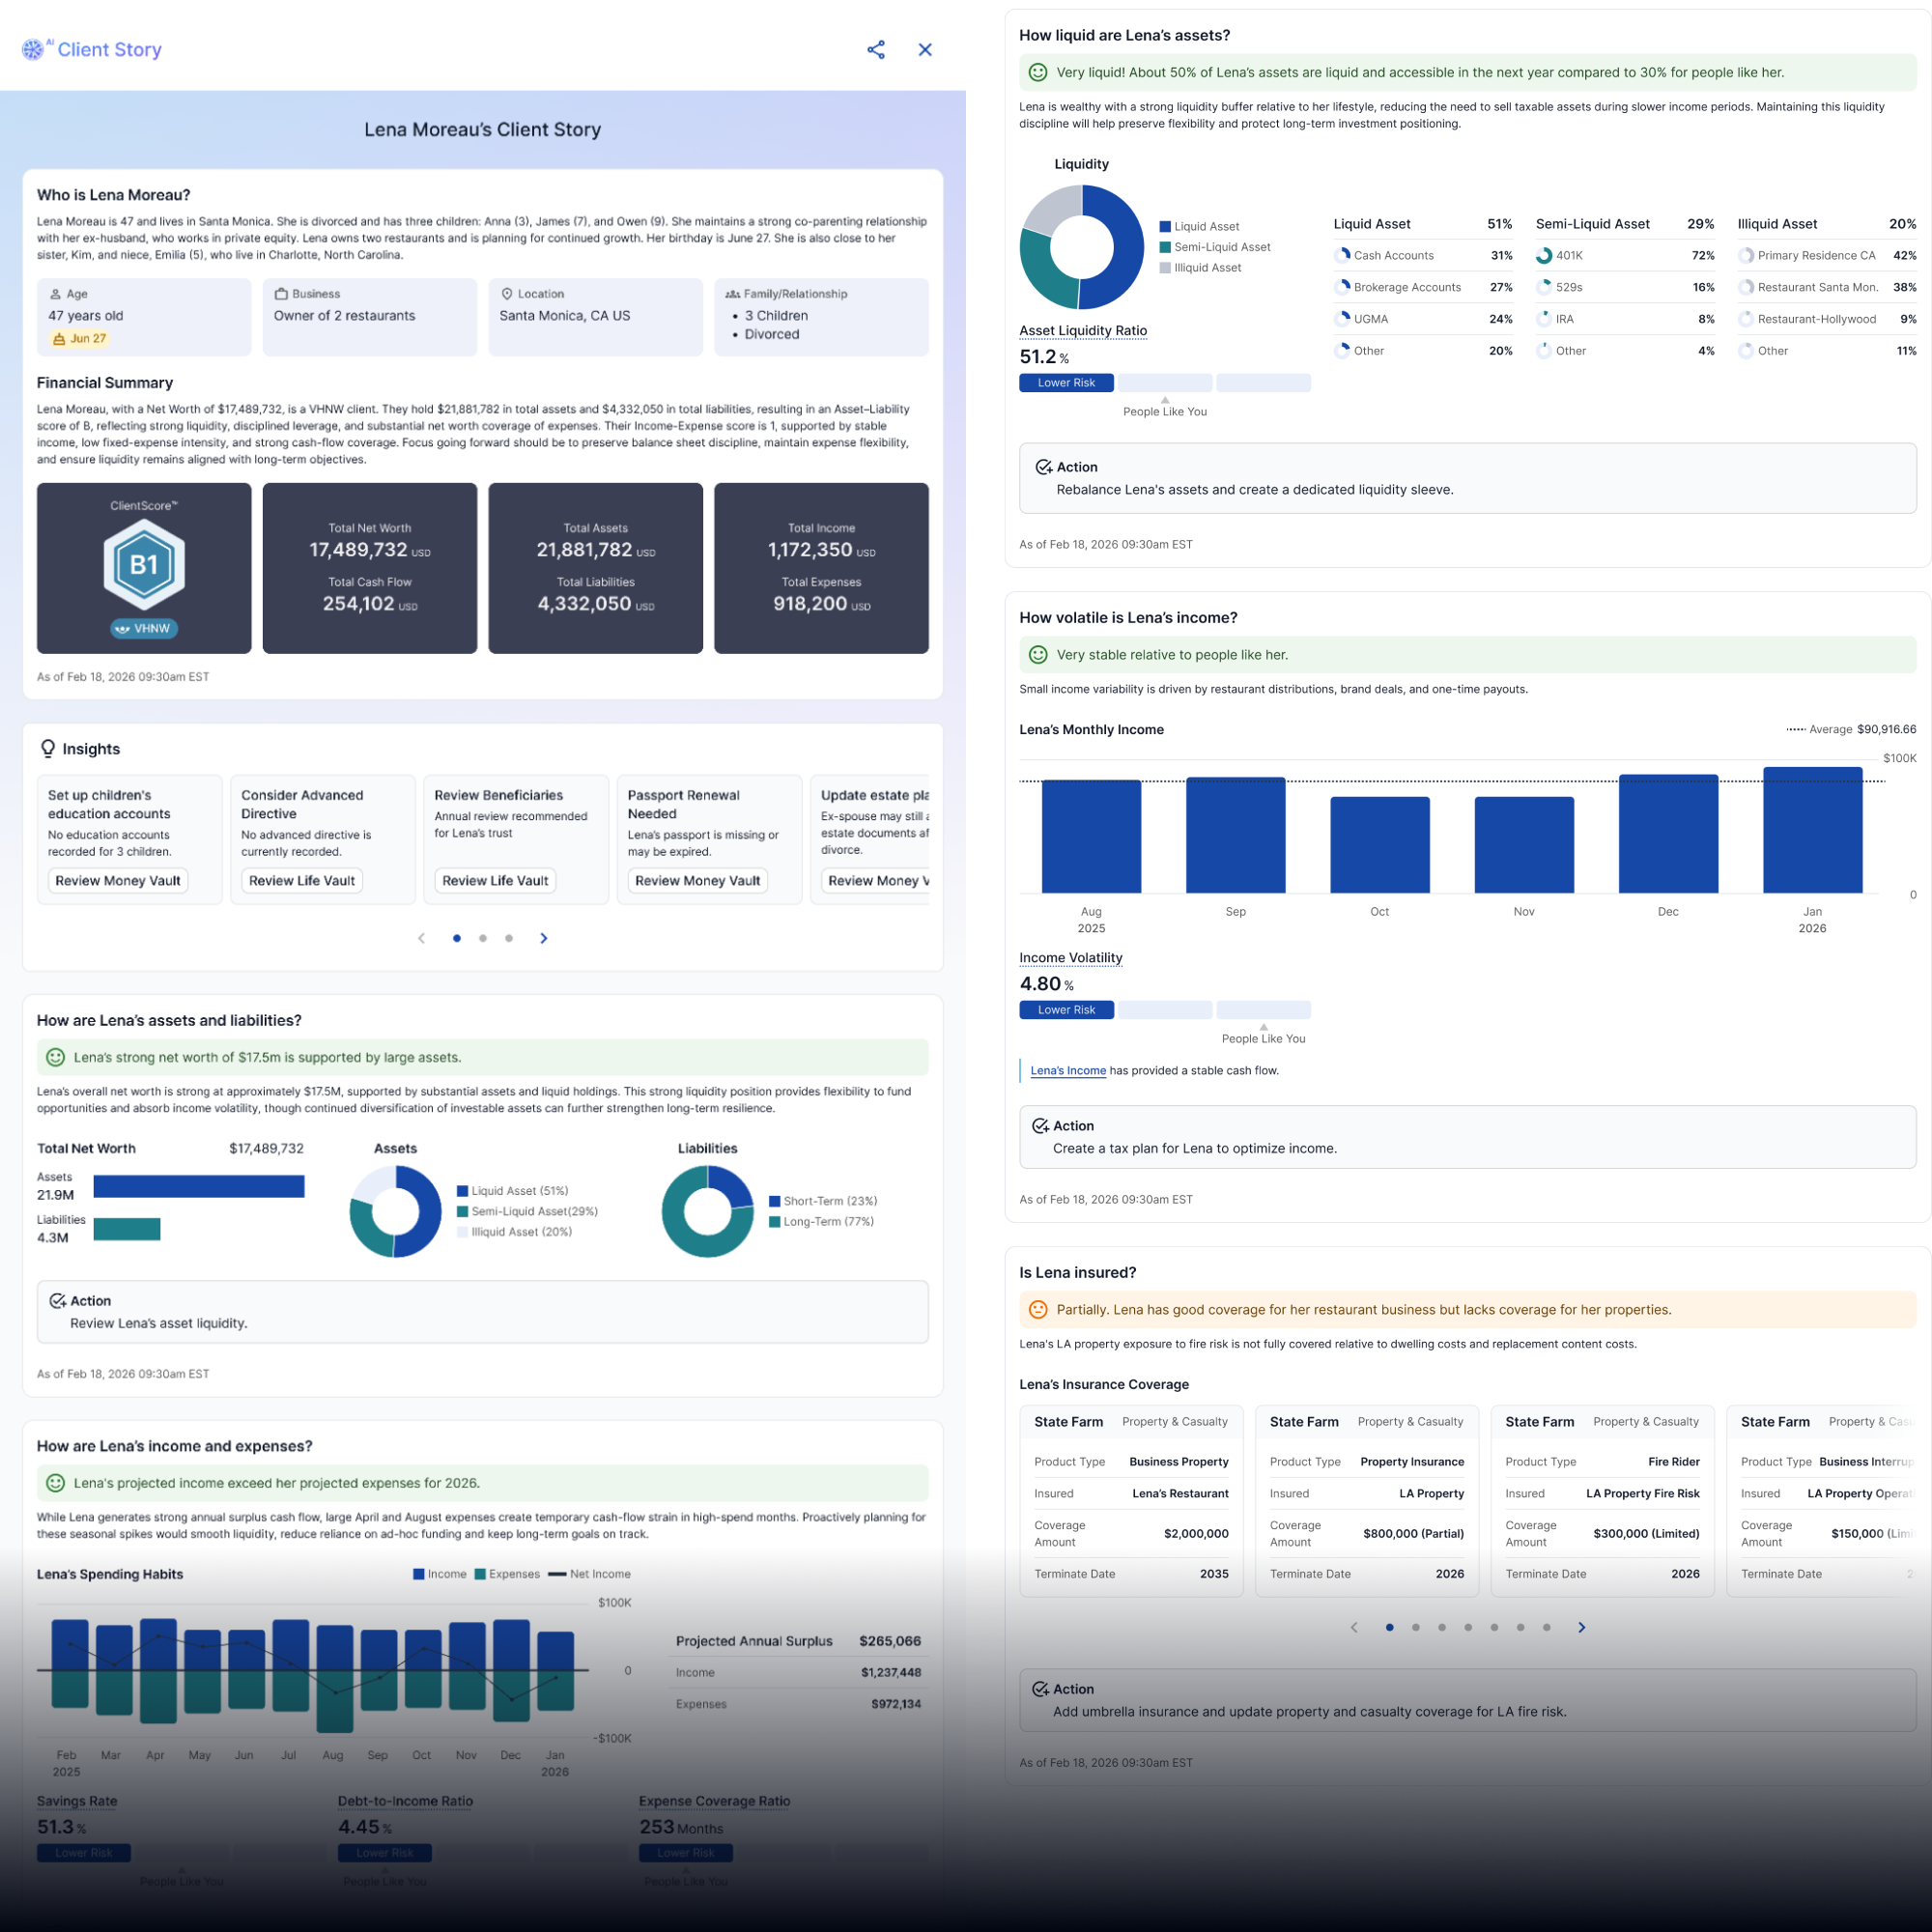Click the B1 ClientScore hexagon badge

pos(144,564)
